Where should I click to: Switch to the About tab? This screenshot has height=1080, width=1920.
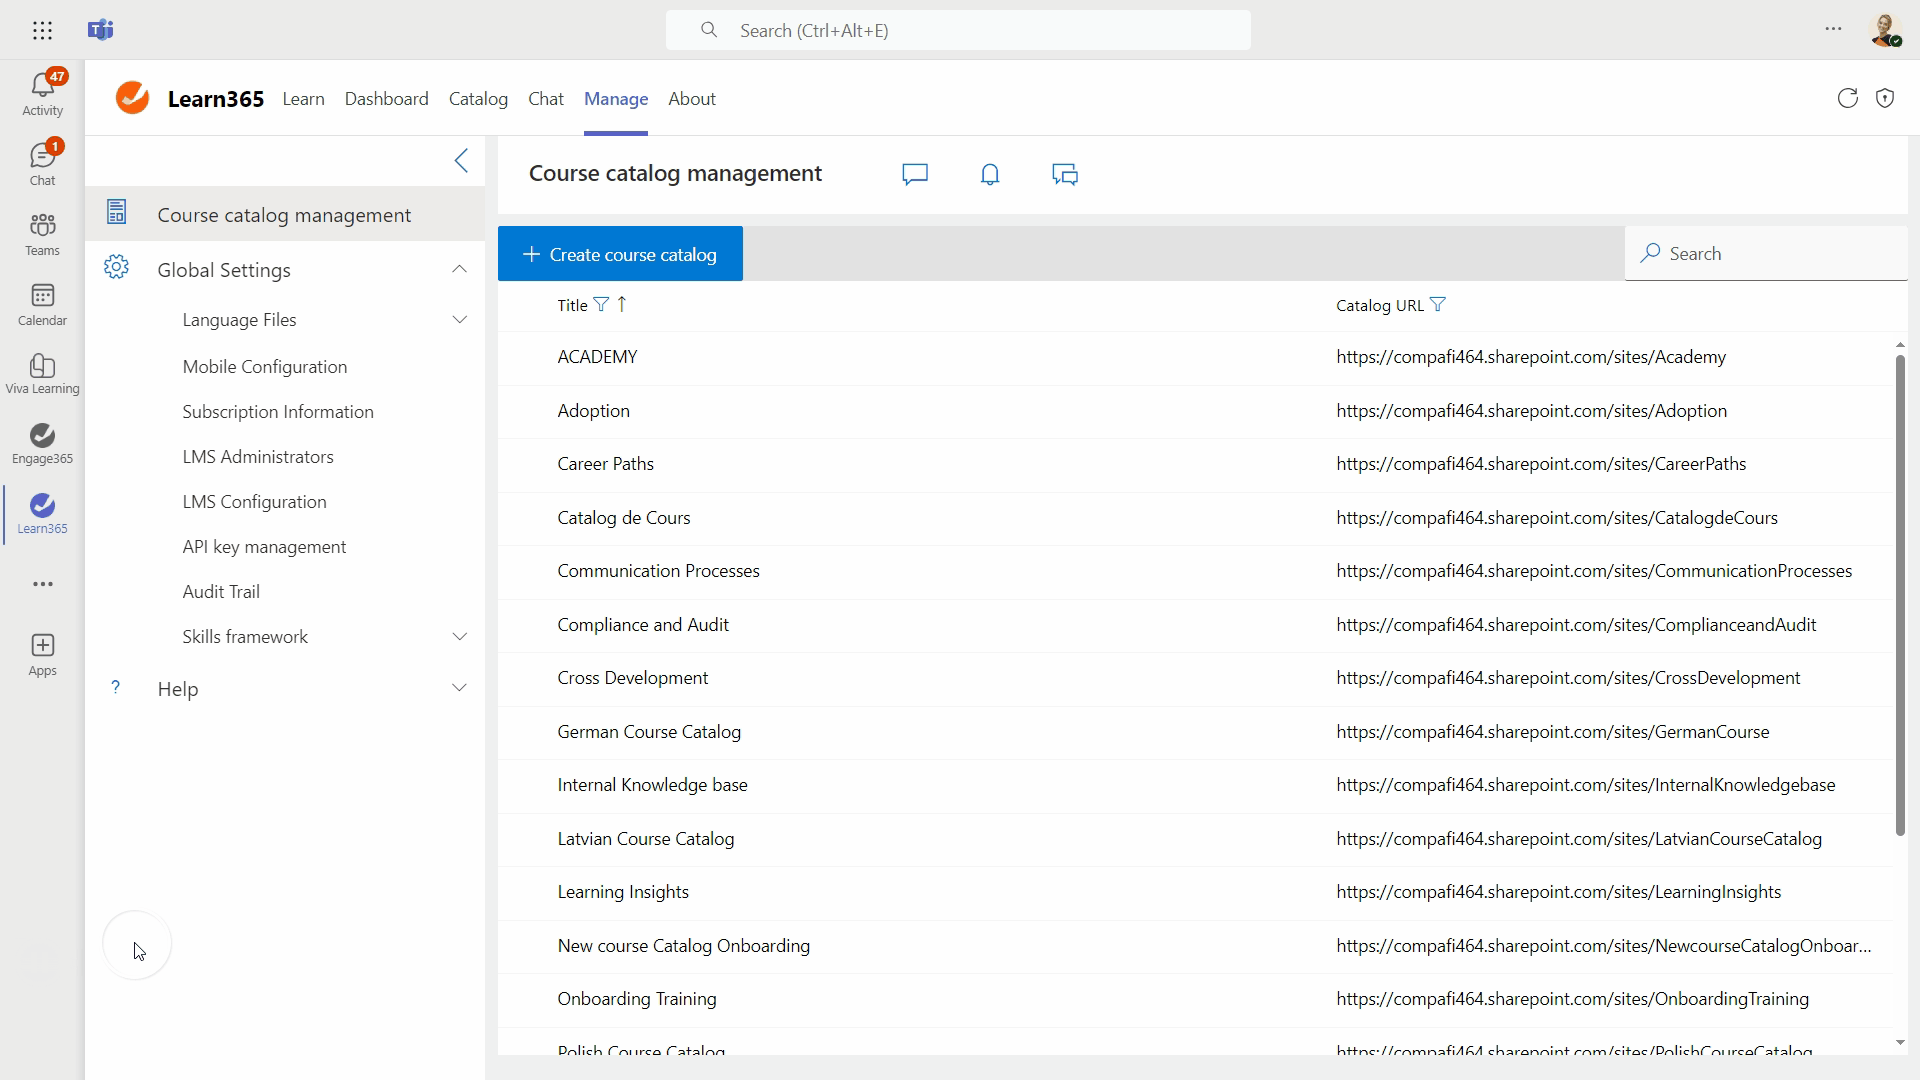(x=692, y=98)
